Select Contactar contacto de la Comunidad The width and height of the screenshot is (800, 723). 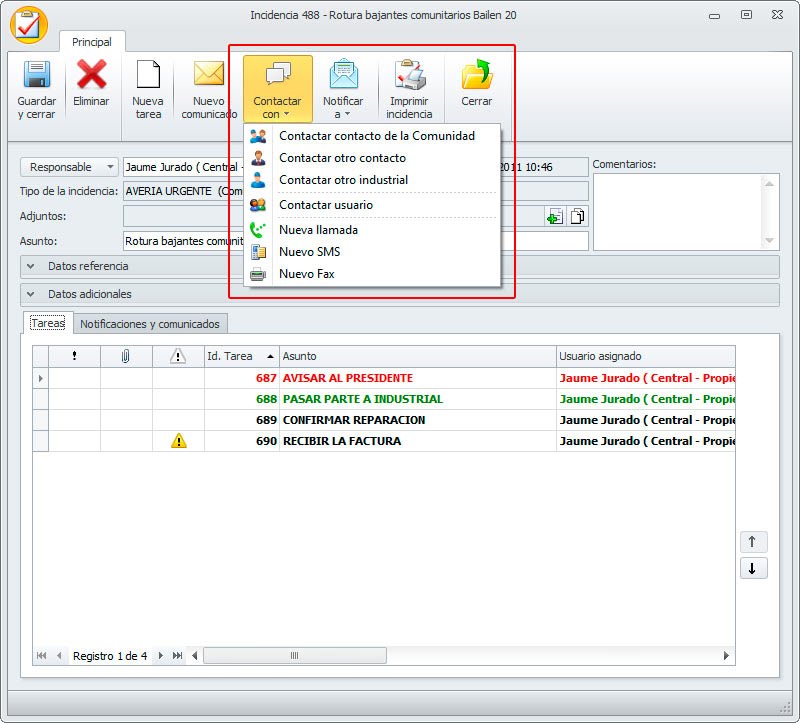pos(376,136)
